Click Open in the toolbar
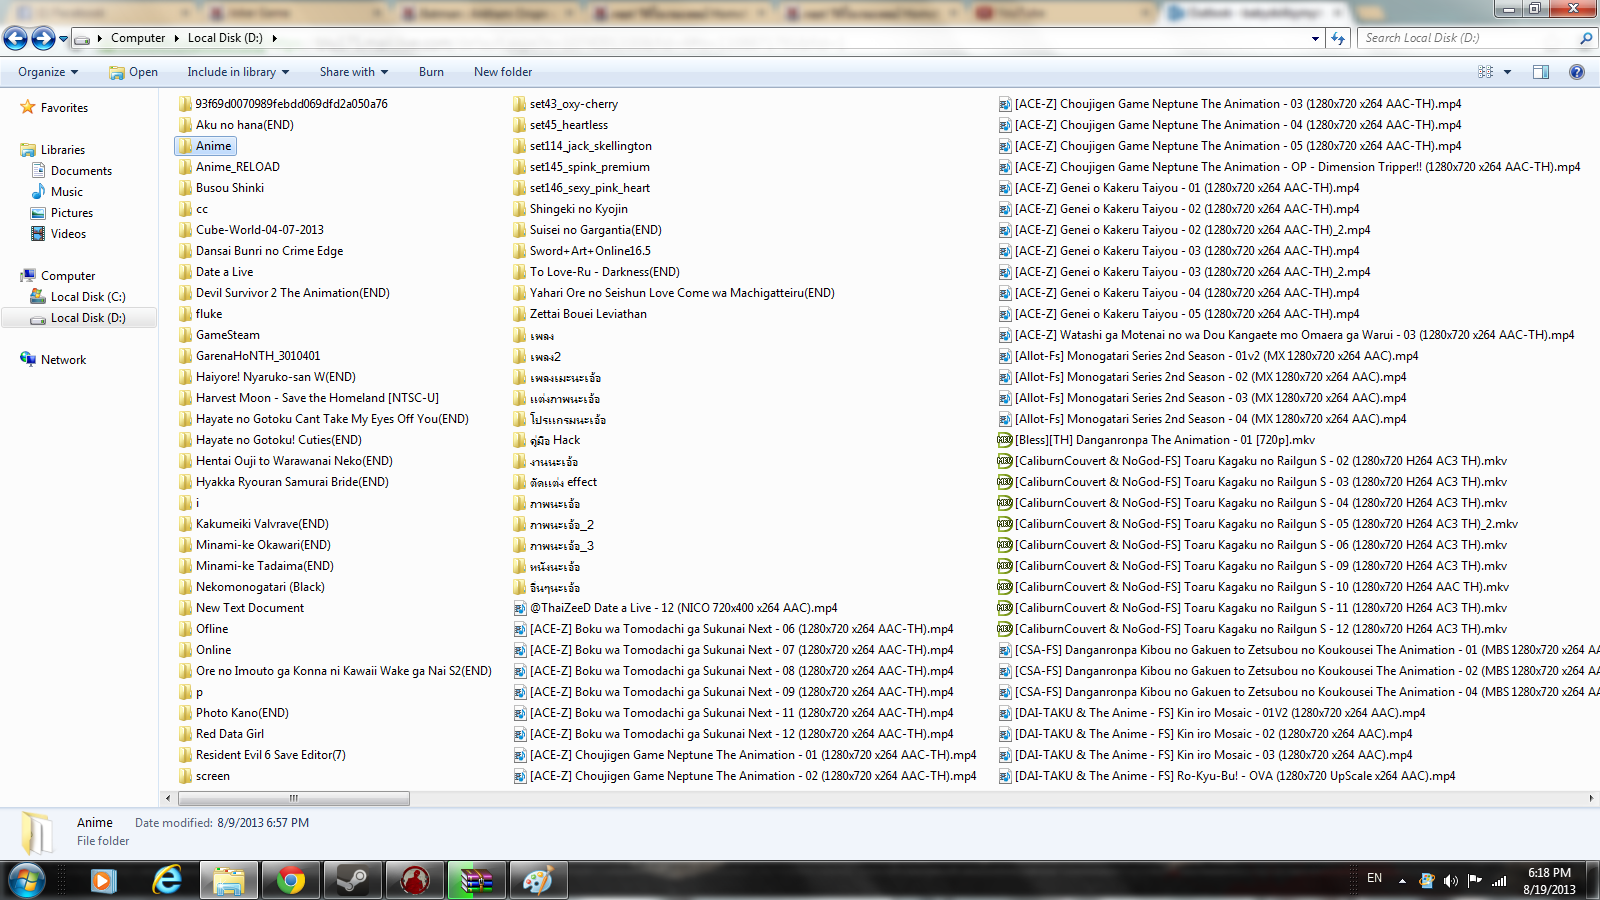The width and height of the screenshot is (1600, 900). [x=133, y=72]
